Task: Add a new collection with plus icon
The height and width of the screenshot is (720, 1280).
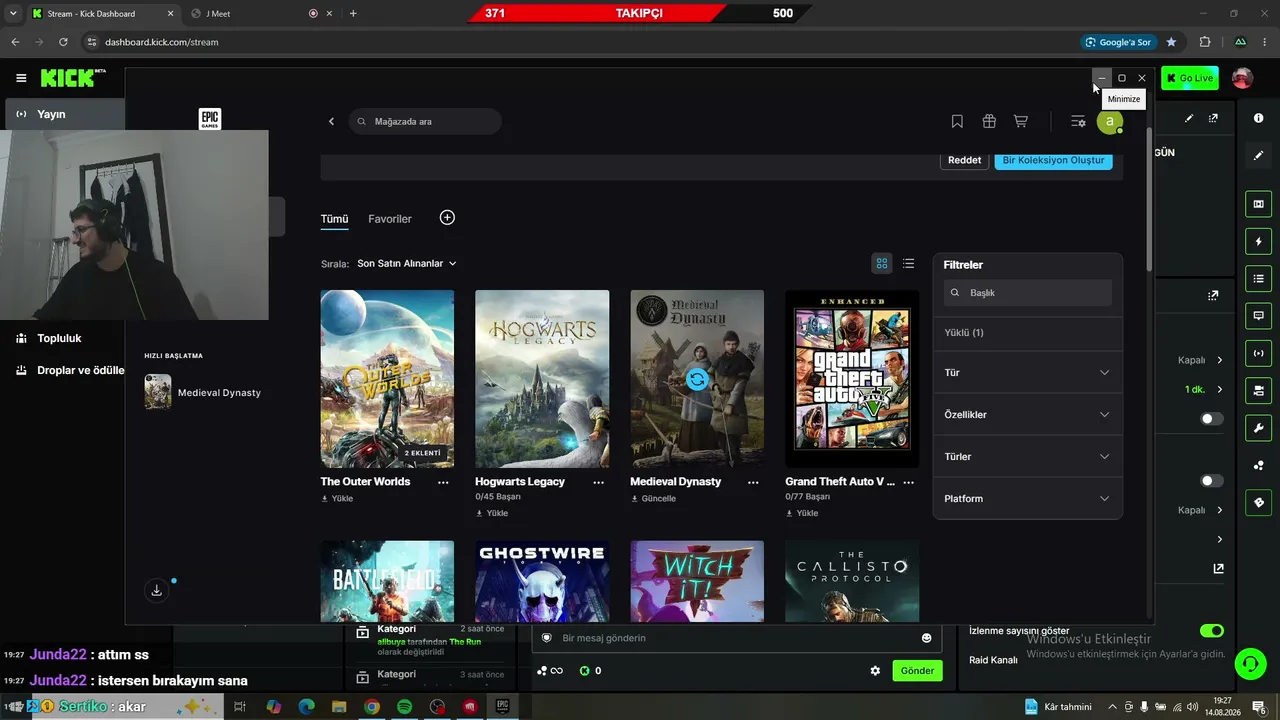Action: [447, 218]
